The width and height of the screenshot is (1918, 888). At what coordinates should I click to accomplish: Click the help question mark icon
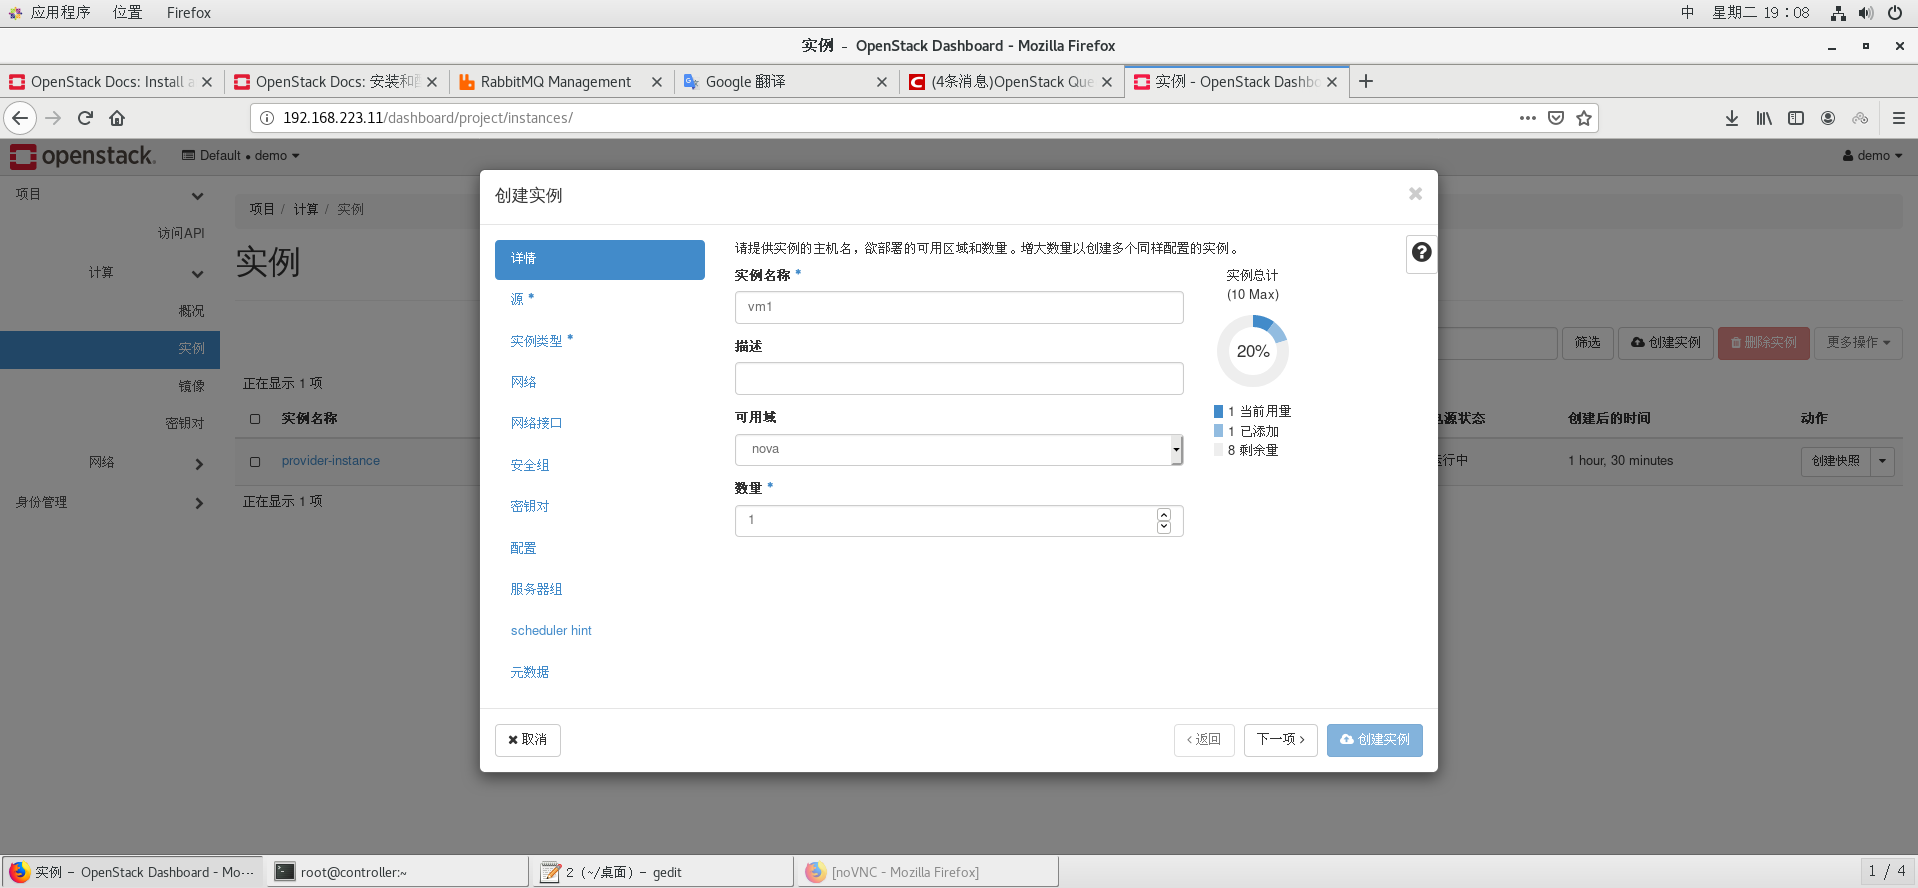tap(1421, 253)
